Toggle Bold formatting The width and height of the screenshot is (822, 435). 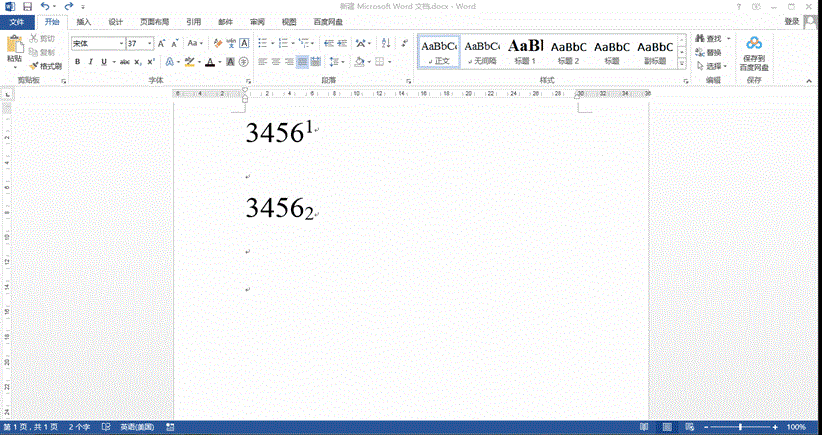77,62
